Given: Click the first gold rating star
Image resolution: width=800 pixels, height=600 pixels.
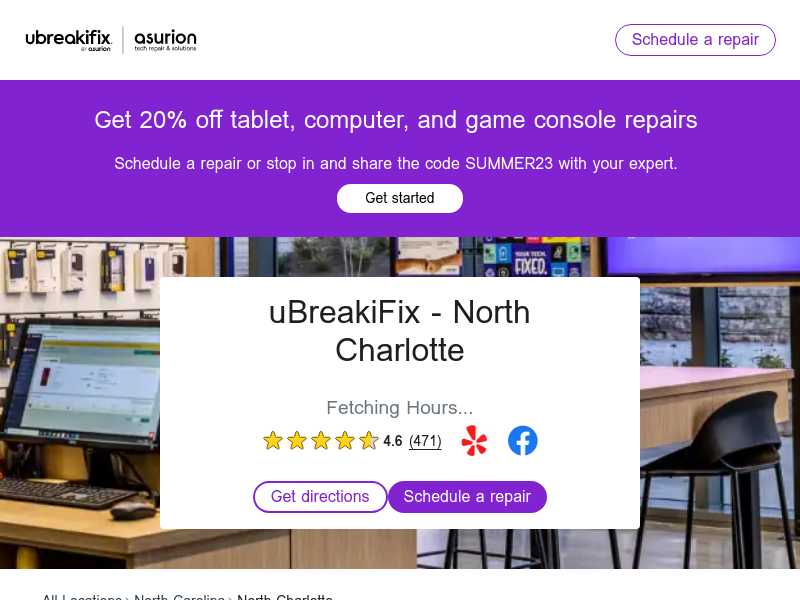Looking at the screenshot, I should tap(273, 440).
